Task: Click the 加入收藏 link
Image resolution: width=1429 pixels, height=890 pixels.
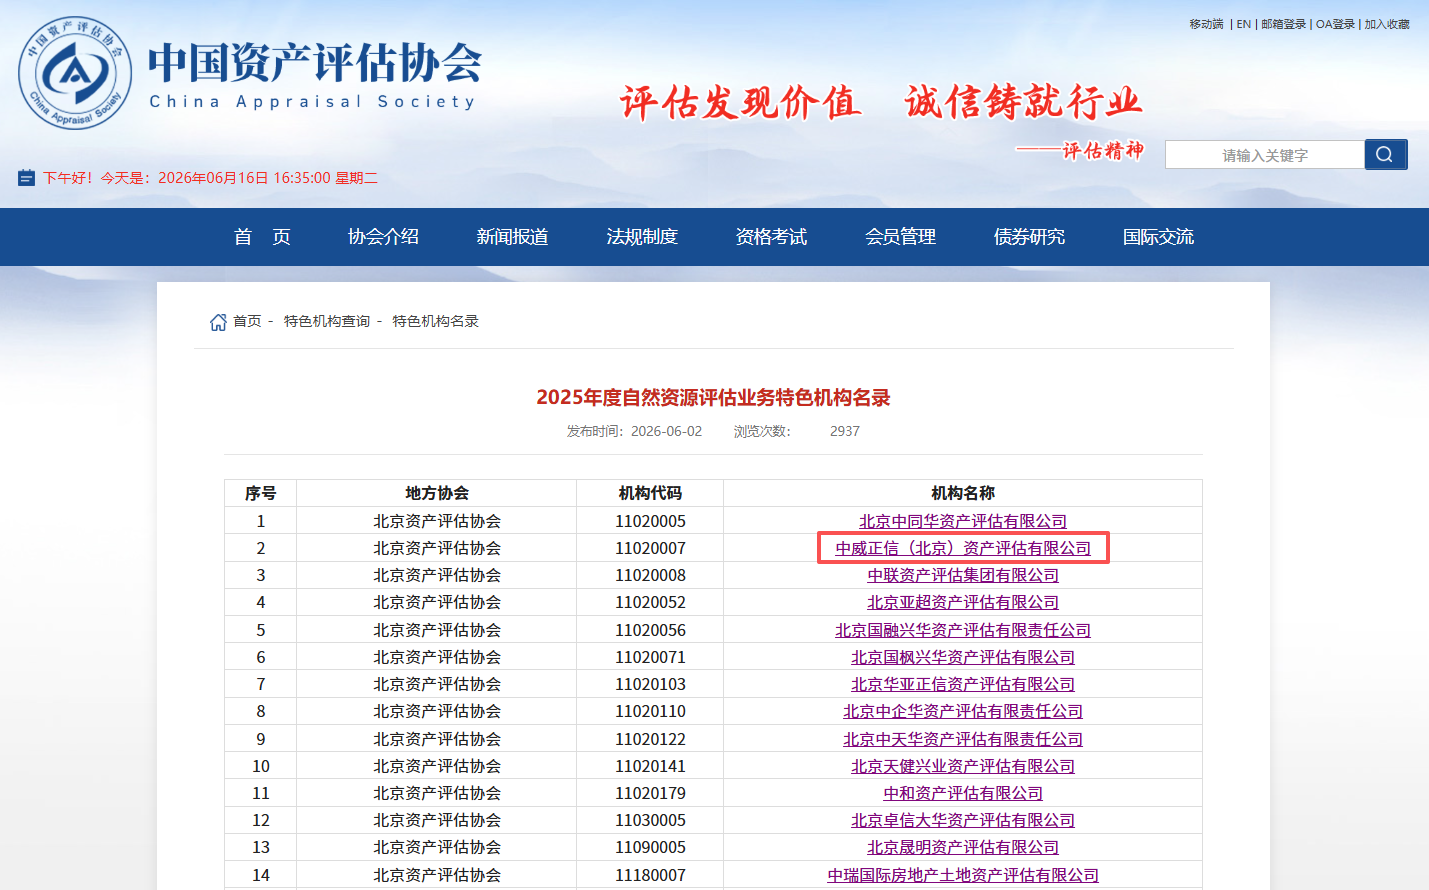Action: (1387, 24)
